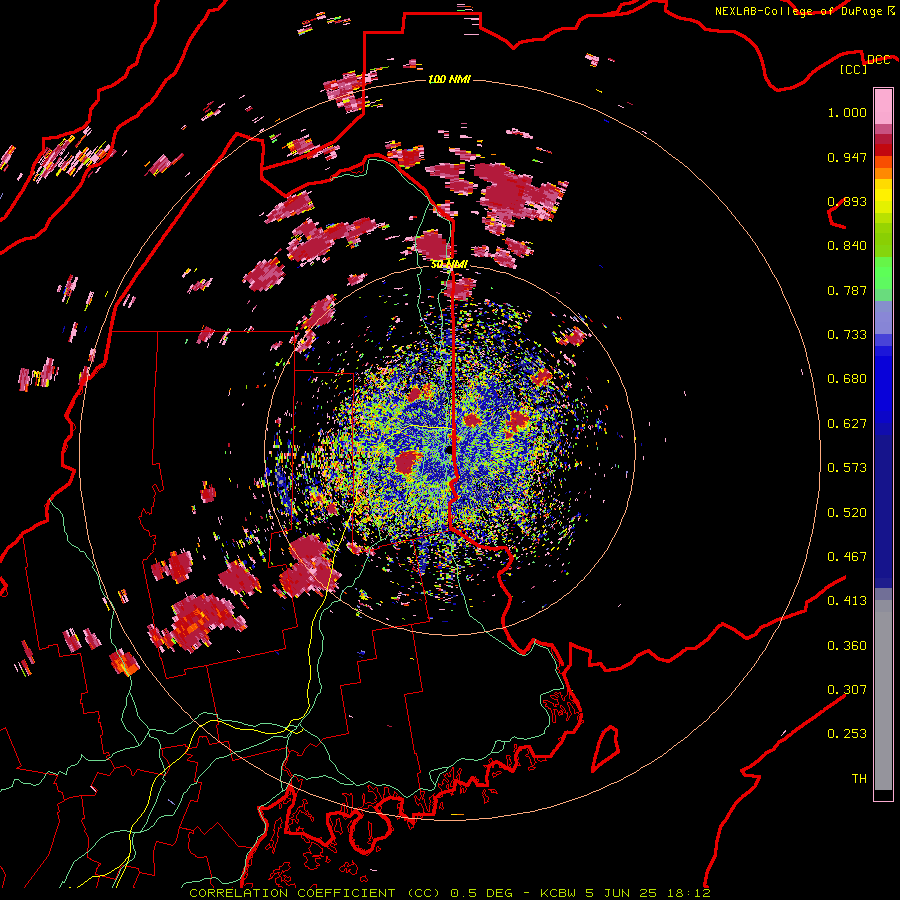Click the 0.413 scale value

pyautogui.click(x=847, y=601)
